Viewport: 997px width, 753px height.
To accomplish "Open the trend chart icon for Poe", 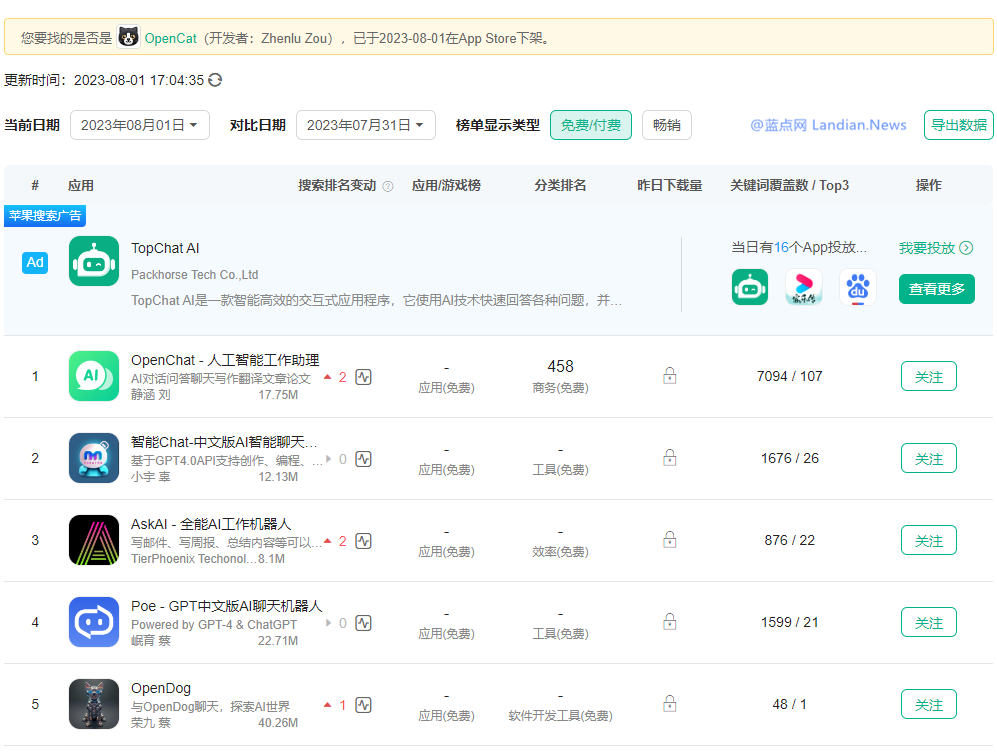I will pos(364,623).
